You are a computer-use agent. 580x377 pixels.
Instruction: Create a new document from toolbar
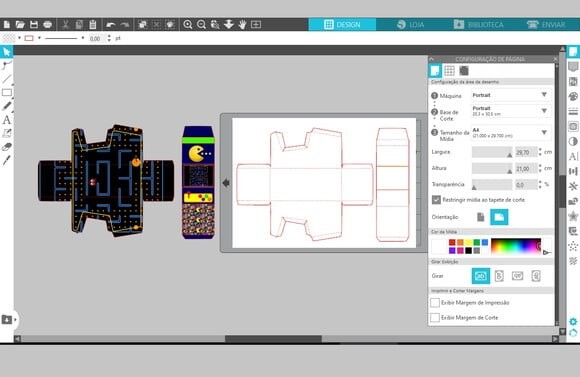(x=7, y=25)
